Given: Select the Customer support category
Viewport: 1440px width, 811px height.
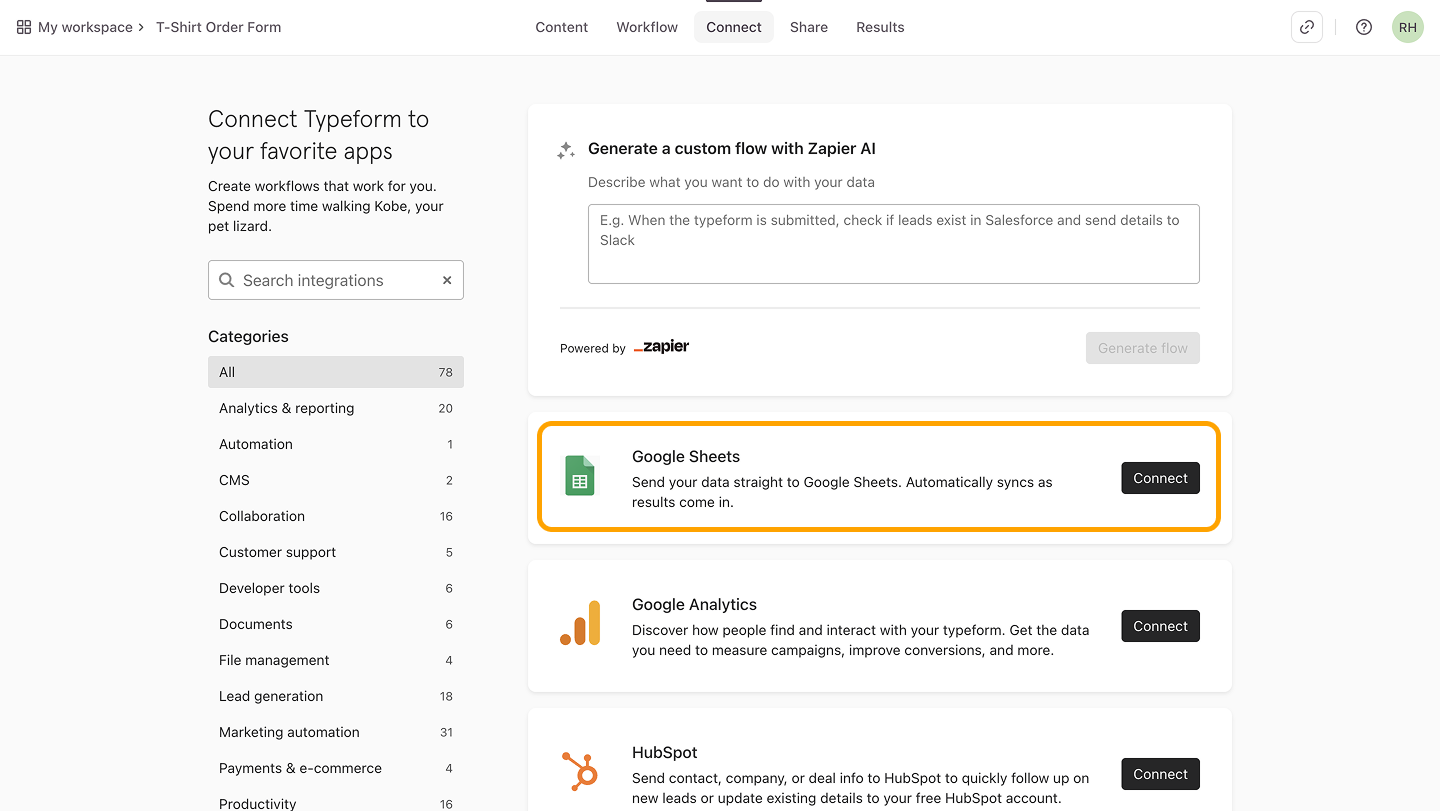Looking at the screenshot, I should (x=336, y=552).
